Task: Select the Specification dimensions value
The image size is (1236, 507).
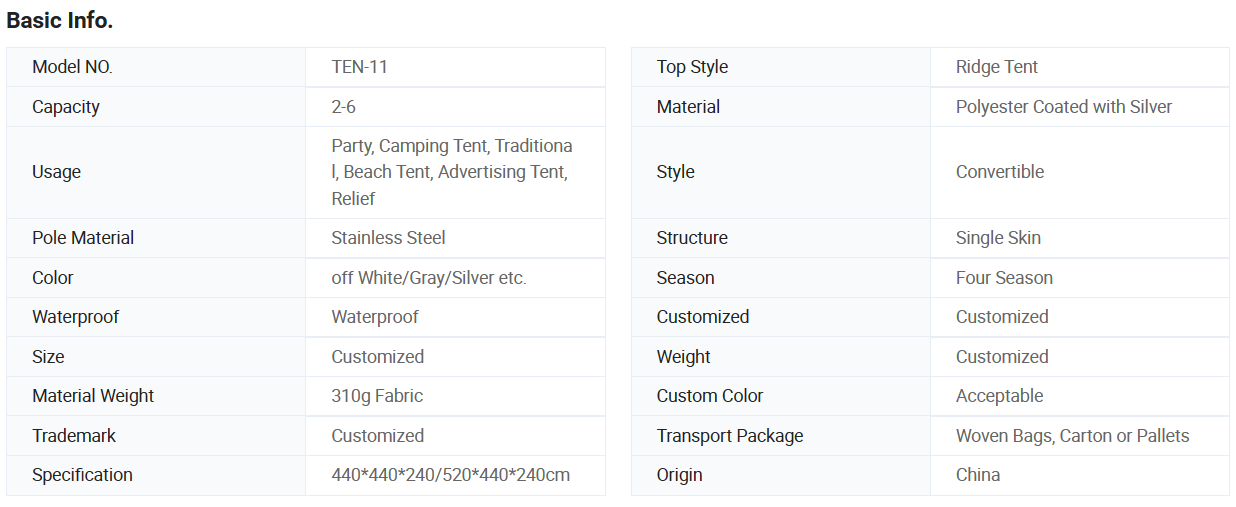Action: tap(450, 475)
